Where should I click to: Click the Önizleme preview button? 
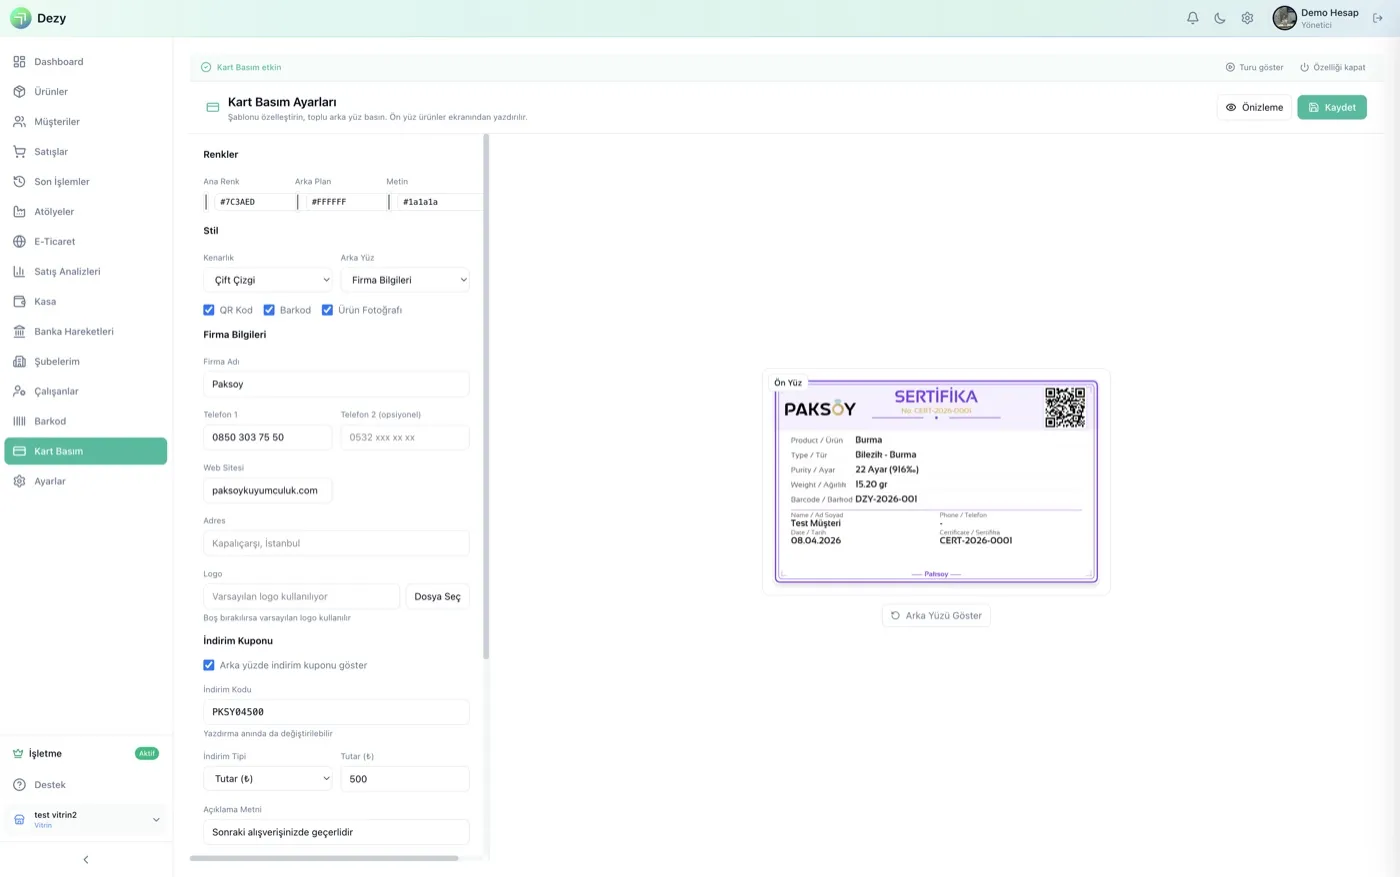click(1254, 107)
